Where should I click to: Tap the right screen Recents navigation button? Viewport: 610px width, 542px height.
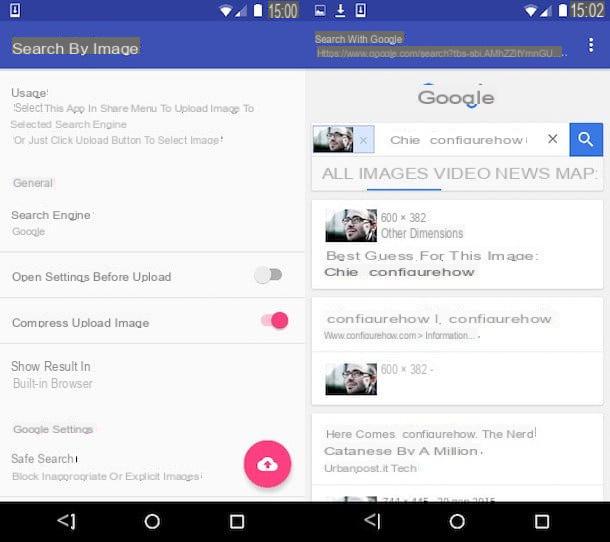(x=542, y=521)
